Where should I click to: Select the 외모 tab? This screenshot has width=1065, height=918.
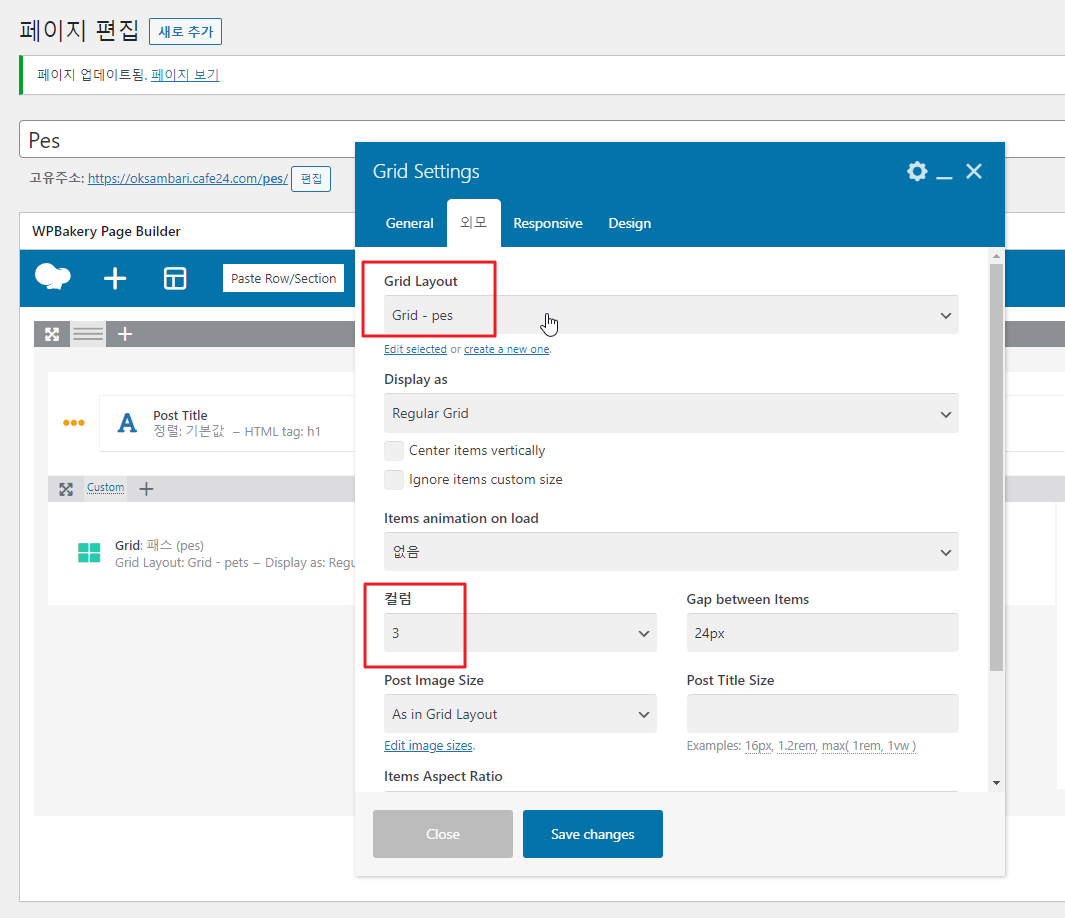pos(473,223)
